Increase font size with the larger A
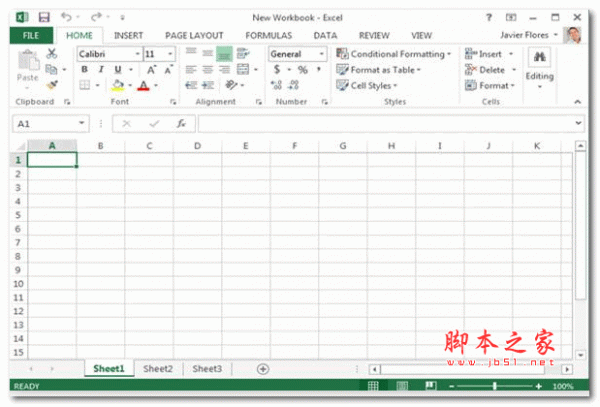 pos(152,70)
